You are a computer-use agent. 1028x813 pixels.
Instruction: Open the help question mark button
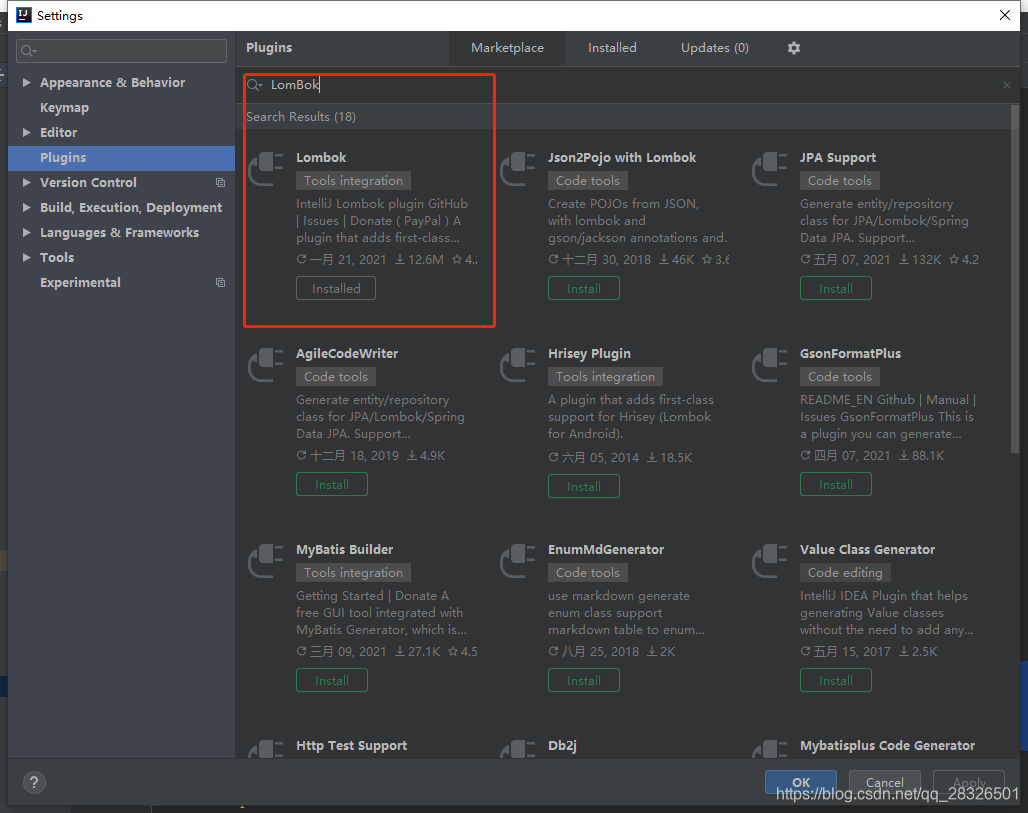tap(34, 782)
